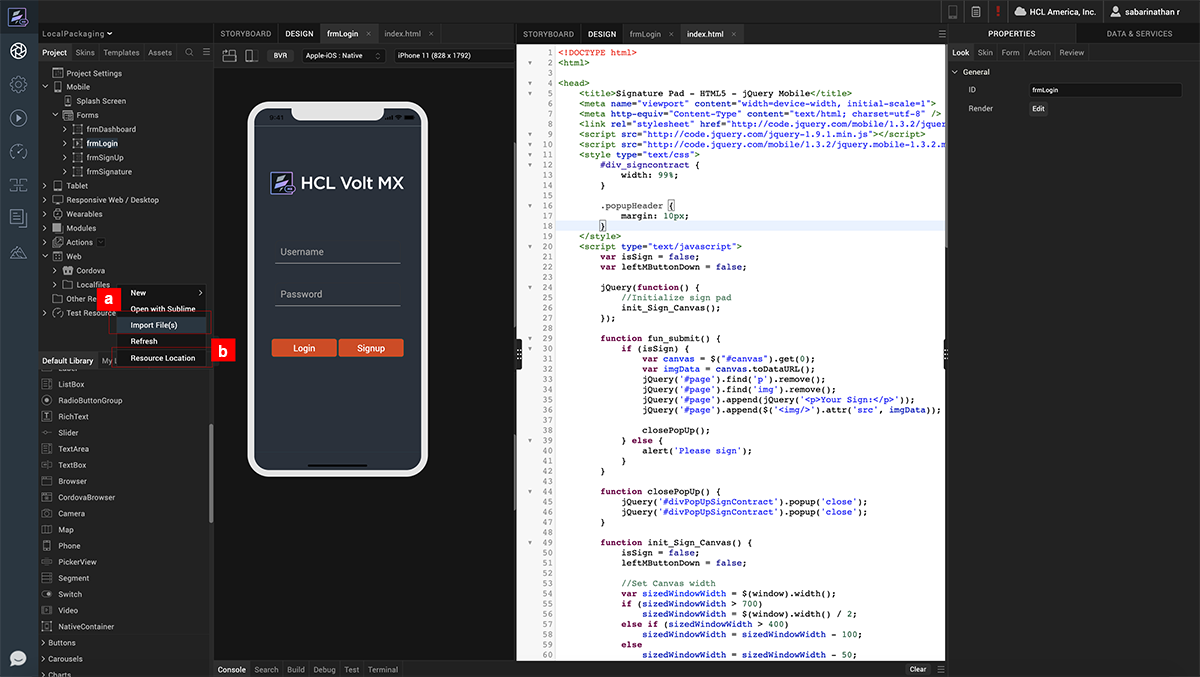Screen dimensions: 1200x677
Task: Click the speedometer icon in left sidebar
Action: 18,151
